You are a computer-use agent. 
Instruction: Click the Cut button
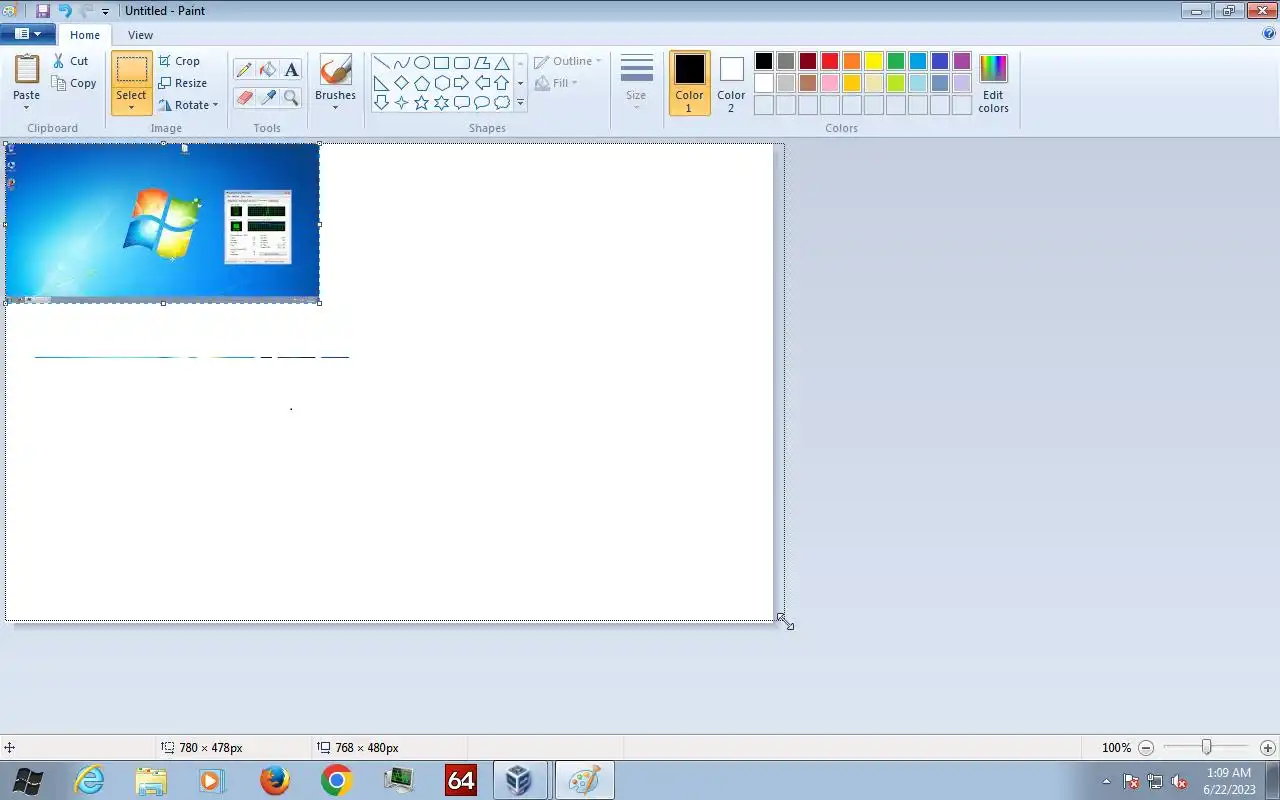pos(71,61)
